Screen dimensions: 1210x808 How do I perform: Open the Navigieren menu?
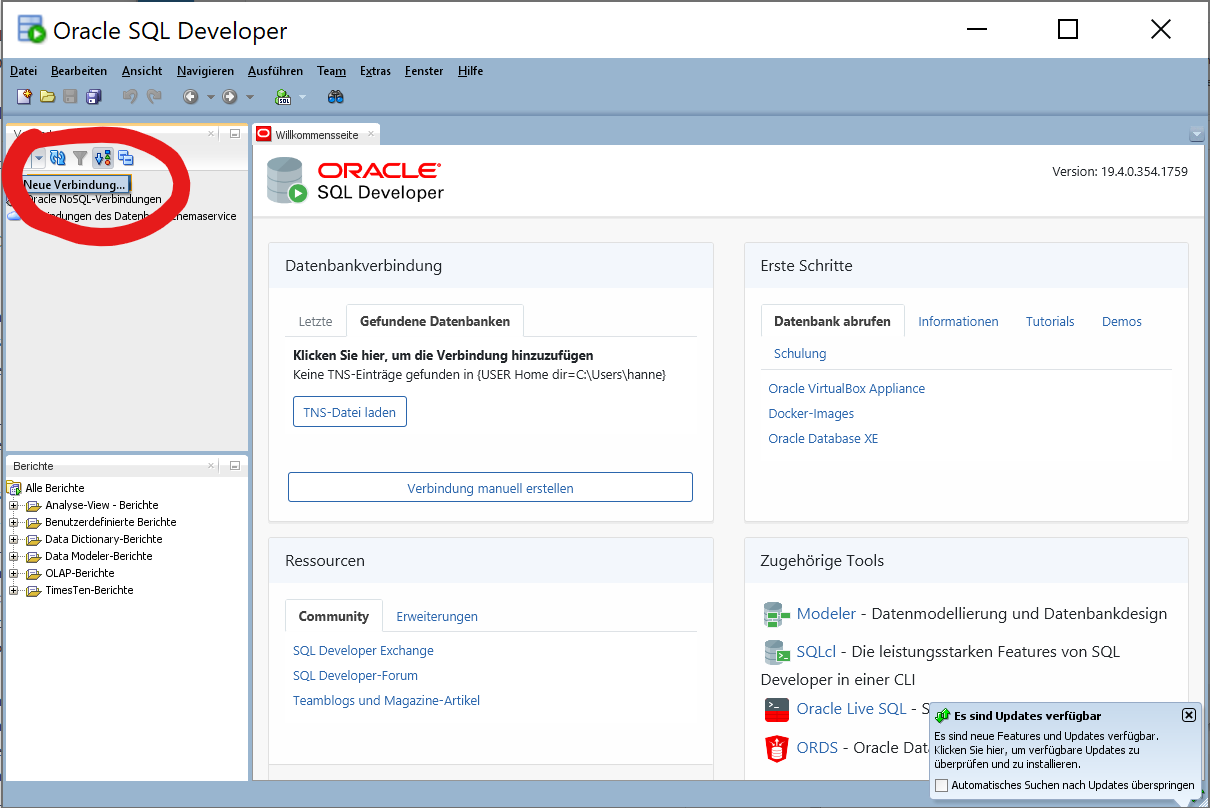click(205, 71)
